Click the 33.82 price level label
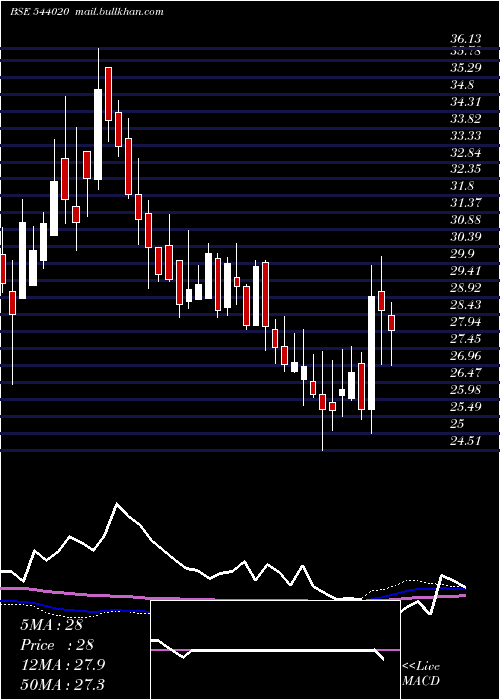 [466, 119]
